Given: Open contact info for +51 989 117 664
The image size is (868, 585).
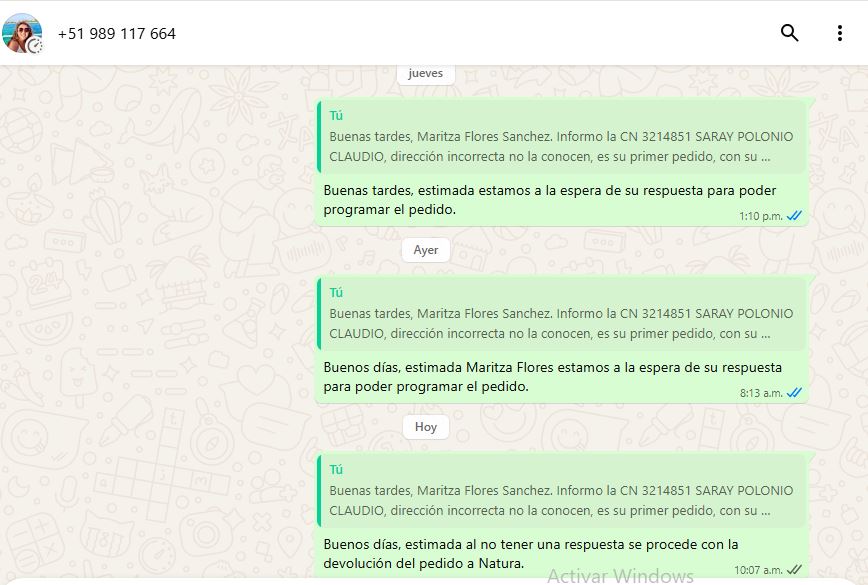Looking at the screenshot, I should [117, 34].
